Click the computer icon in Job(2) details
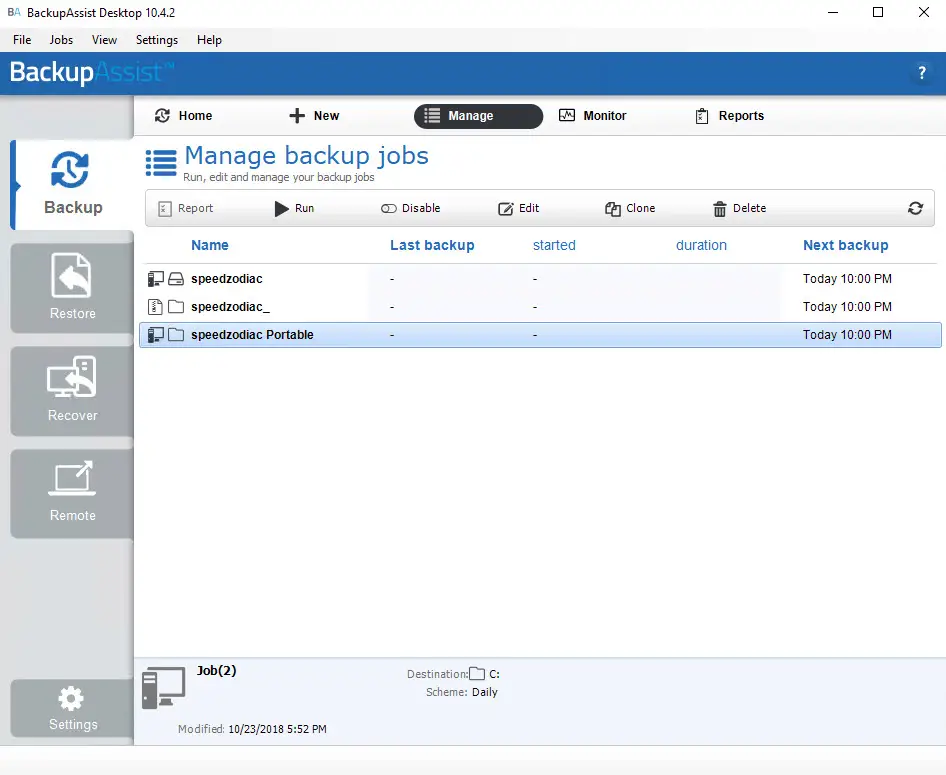946x775 pixels. tap(163, 688)
